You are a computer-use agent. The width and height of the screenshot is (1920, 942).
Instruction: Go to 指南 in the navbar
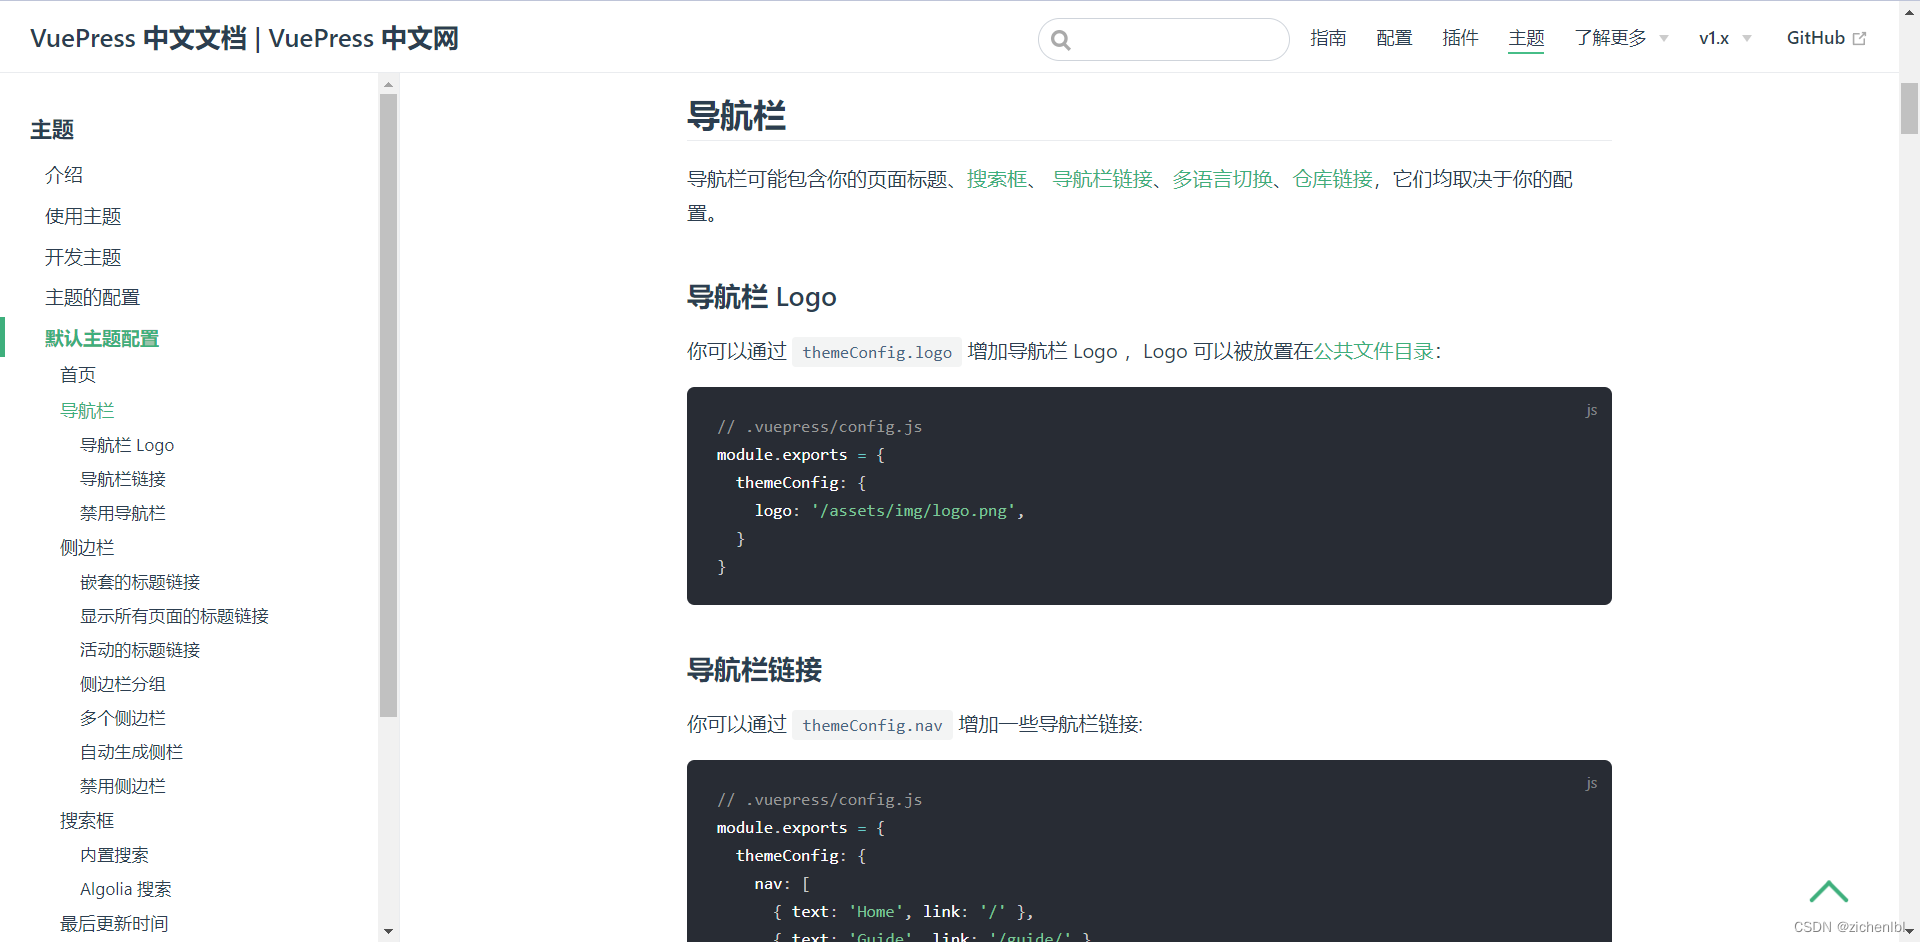pyautogui.click(x=1328, y=38)
